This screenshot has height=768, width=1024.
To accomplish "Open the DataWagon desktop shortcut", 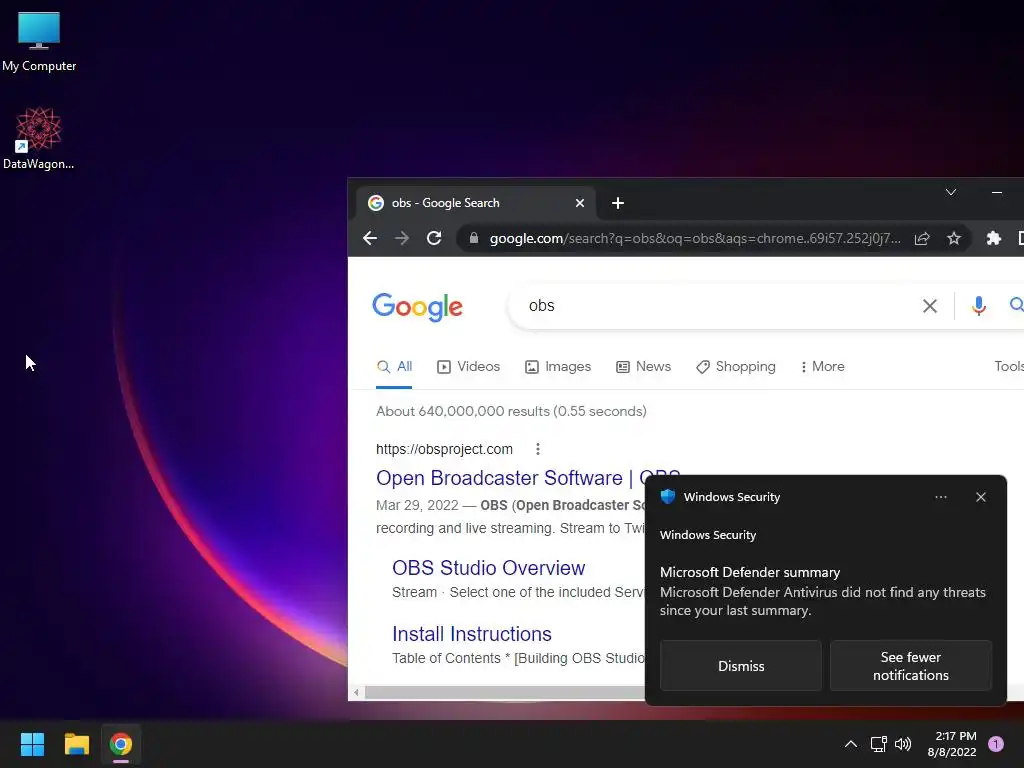I will (39, 138).
